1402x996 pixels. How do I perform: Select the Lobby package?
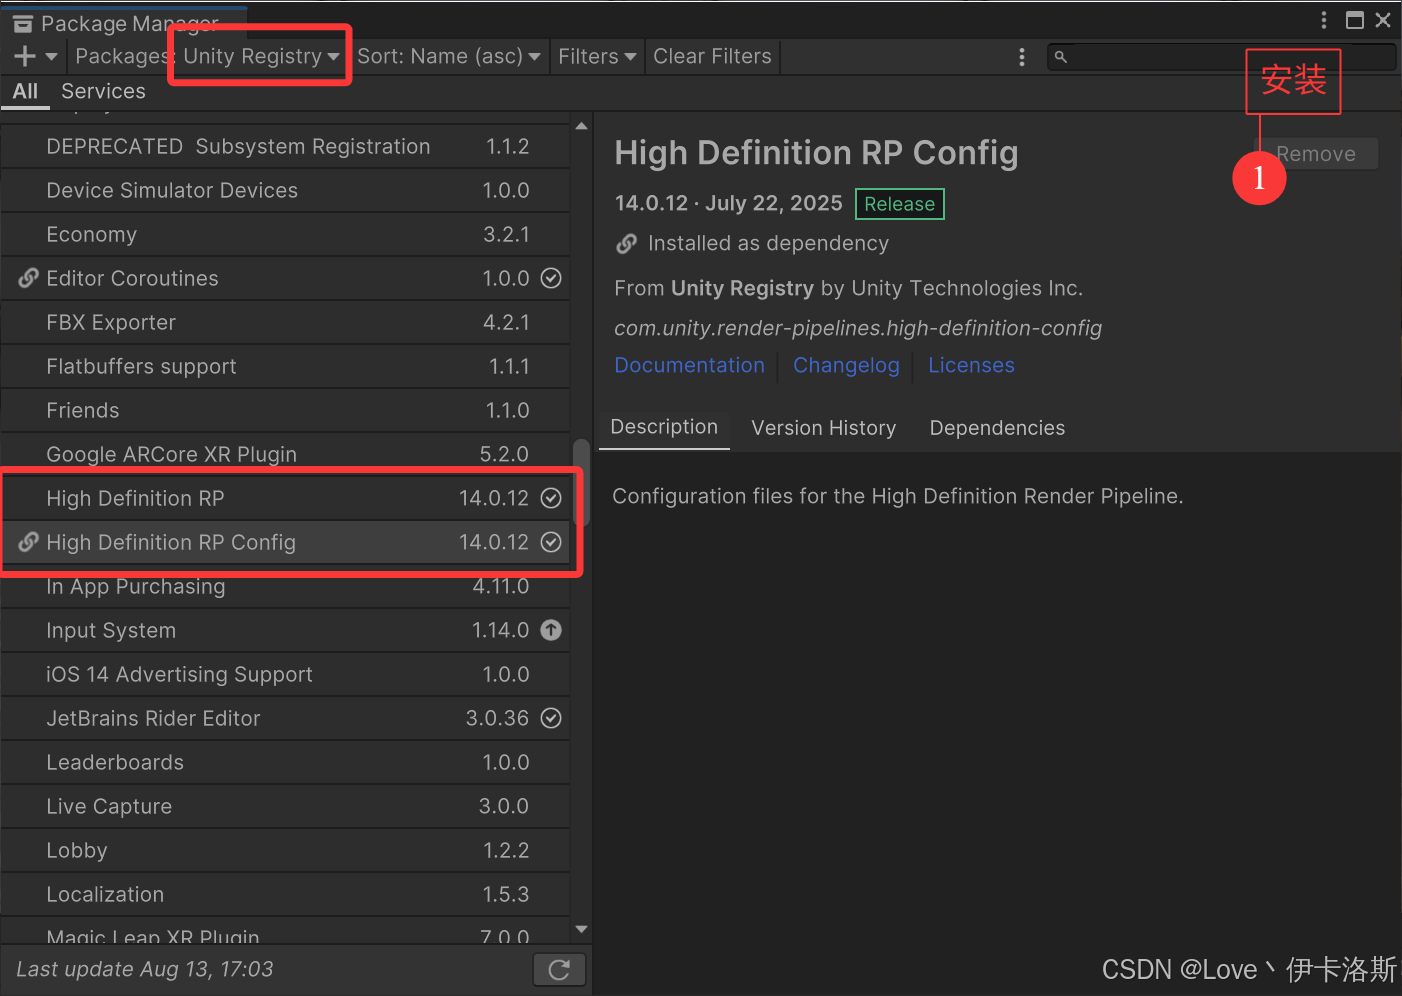click(285, 850)
